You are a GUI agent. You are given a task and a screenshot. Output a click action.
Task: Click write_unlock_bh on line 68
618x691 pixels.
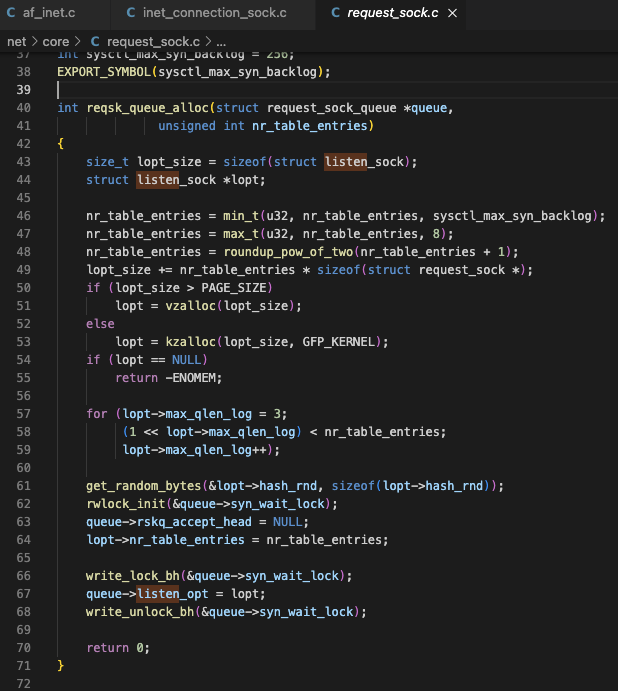(140, 612)
